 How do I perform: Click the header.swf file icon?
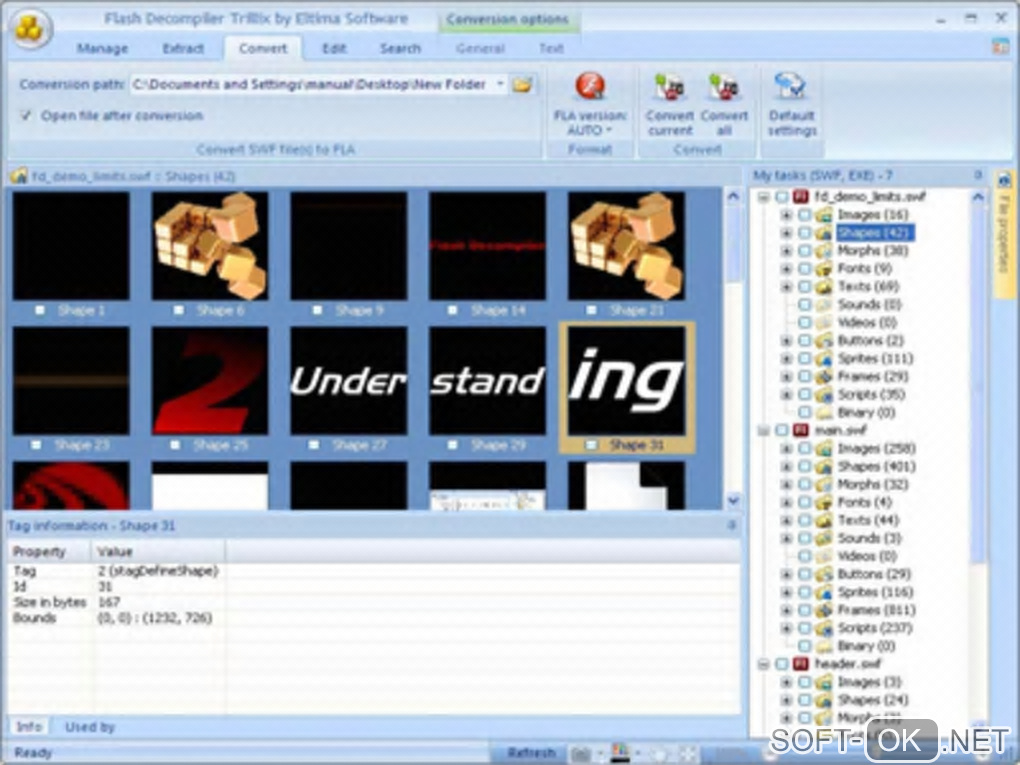[x=801, y=664]
